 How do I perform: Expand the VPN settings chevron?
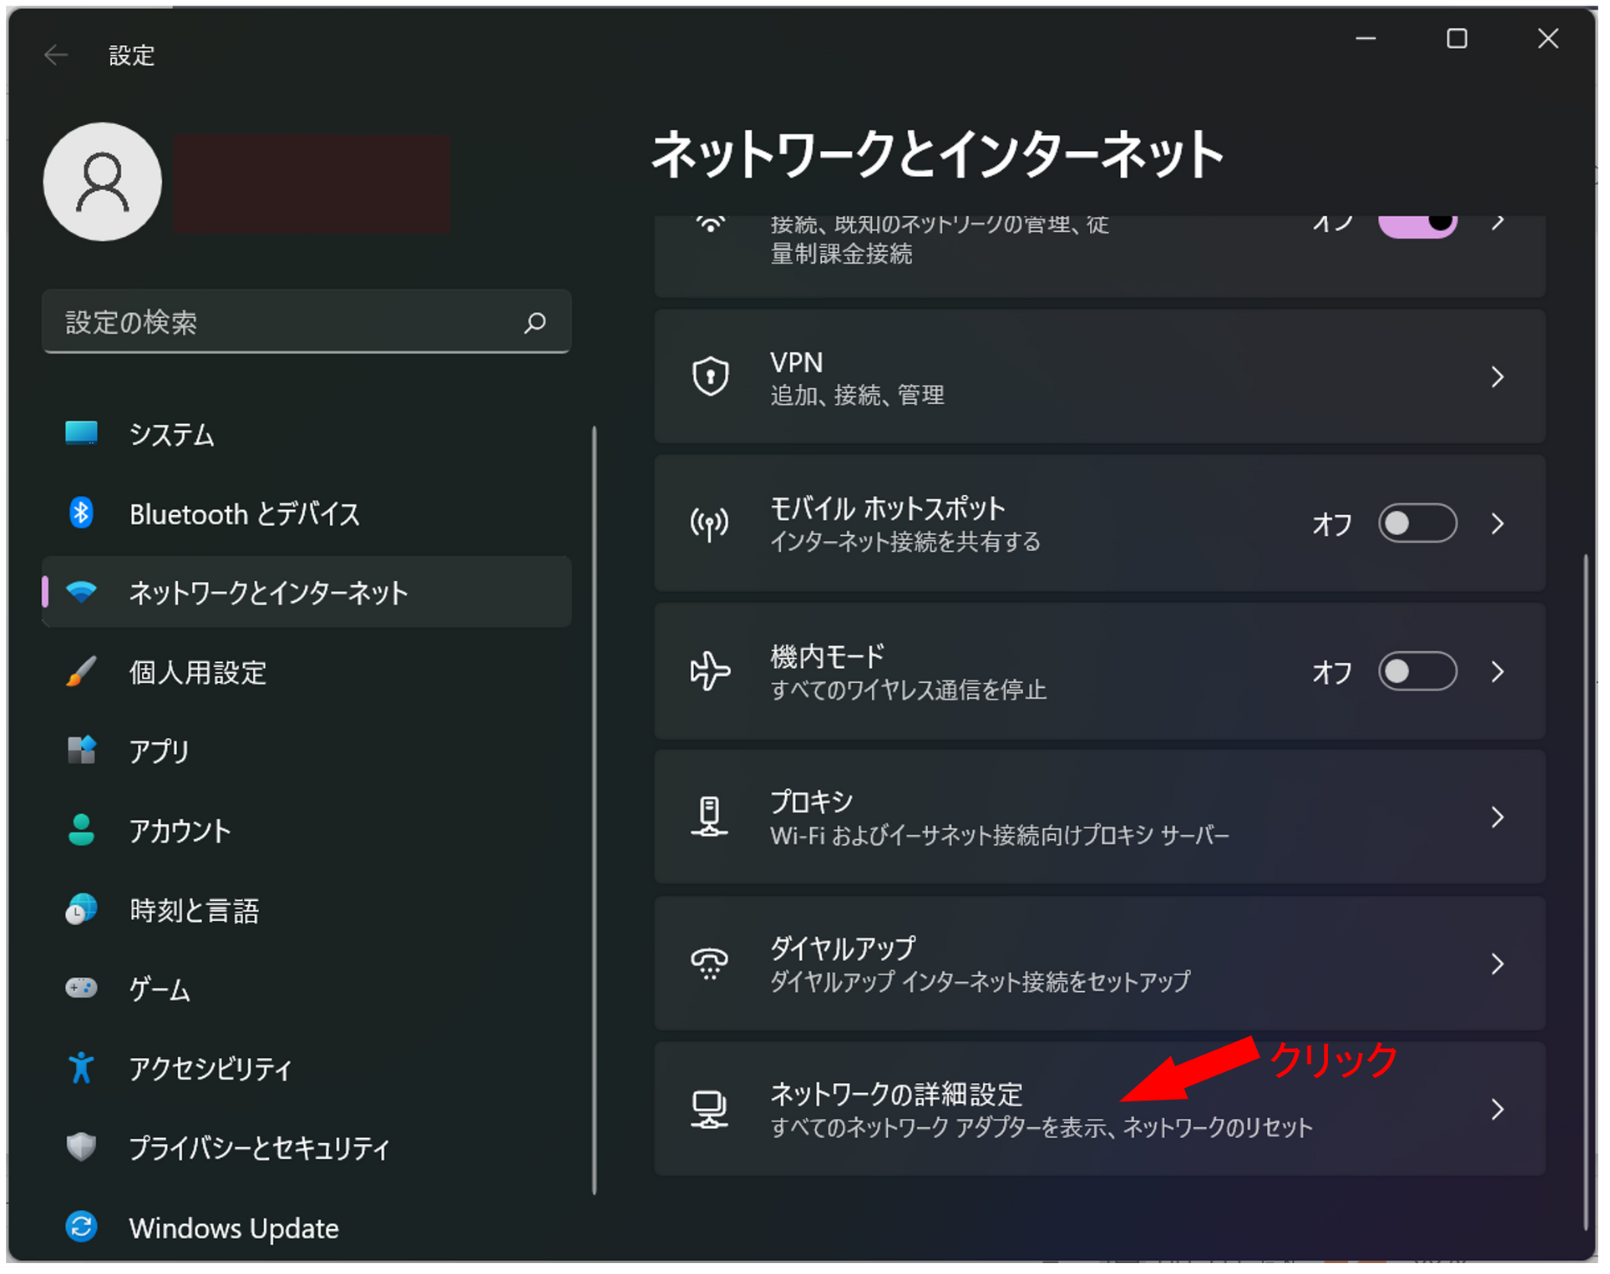1497,377
